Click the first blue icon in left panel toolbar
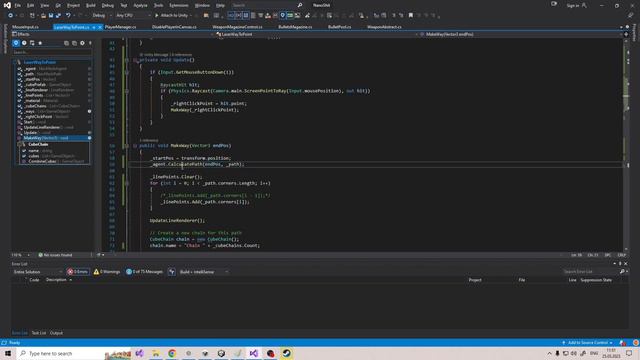The width and height of the screenshot is (640, 360). point(16,43)
